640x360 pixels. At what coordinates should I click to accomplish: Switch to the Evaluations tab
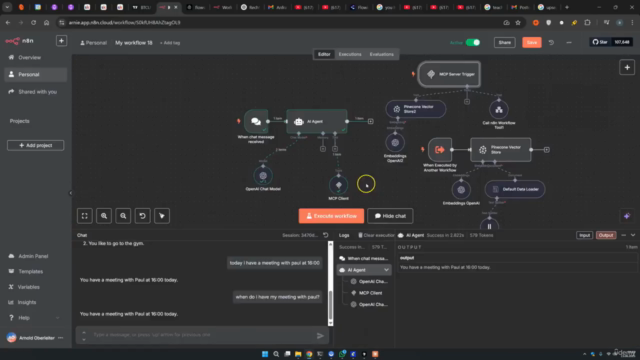pos(382,54)
